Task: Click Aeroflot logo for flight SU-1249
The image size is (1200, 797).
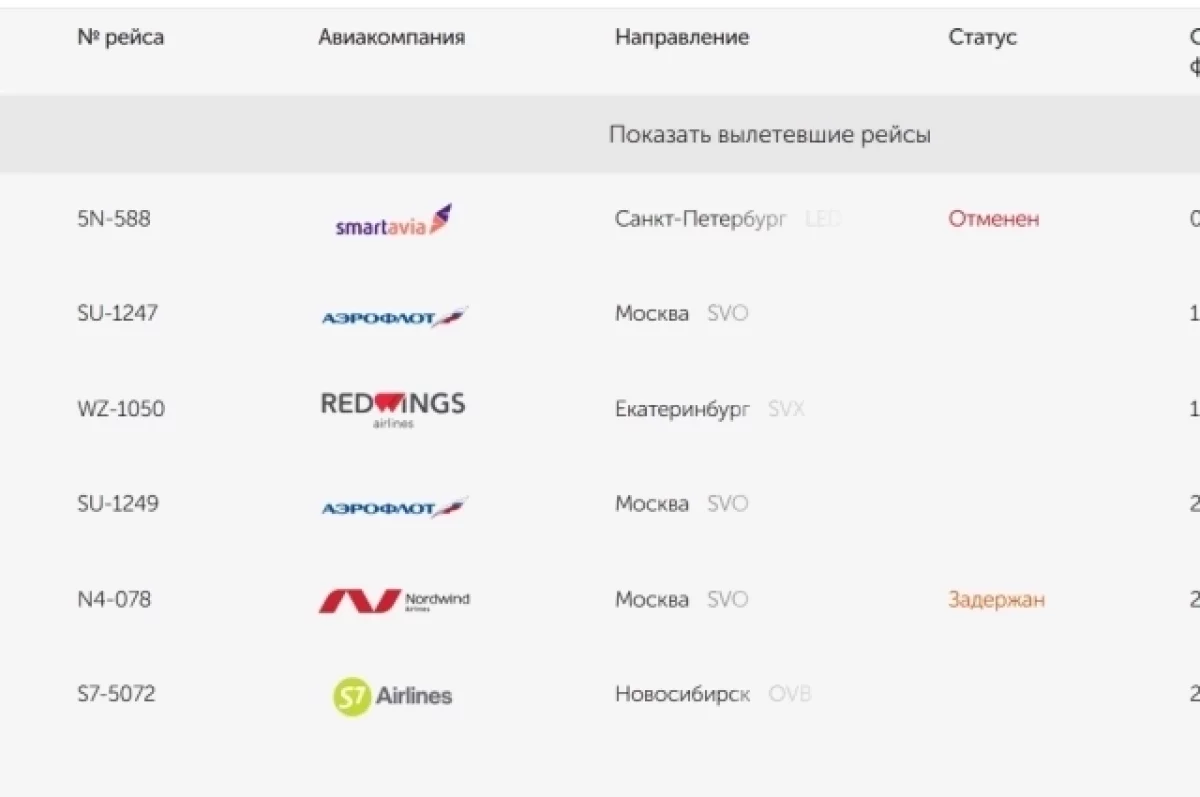Action: point(394,507)
